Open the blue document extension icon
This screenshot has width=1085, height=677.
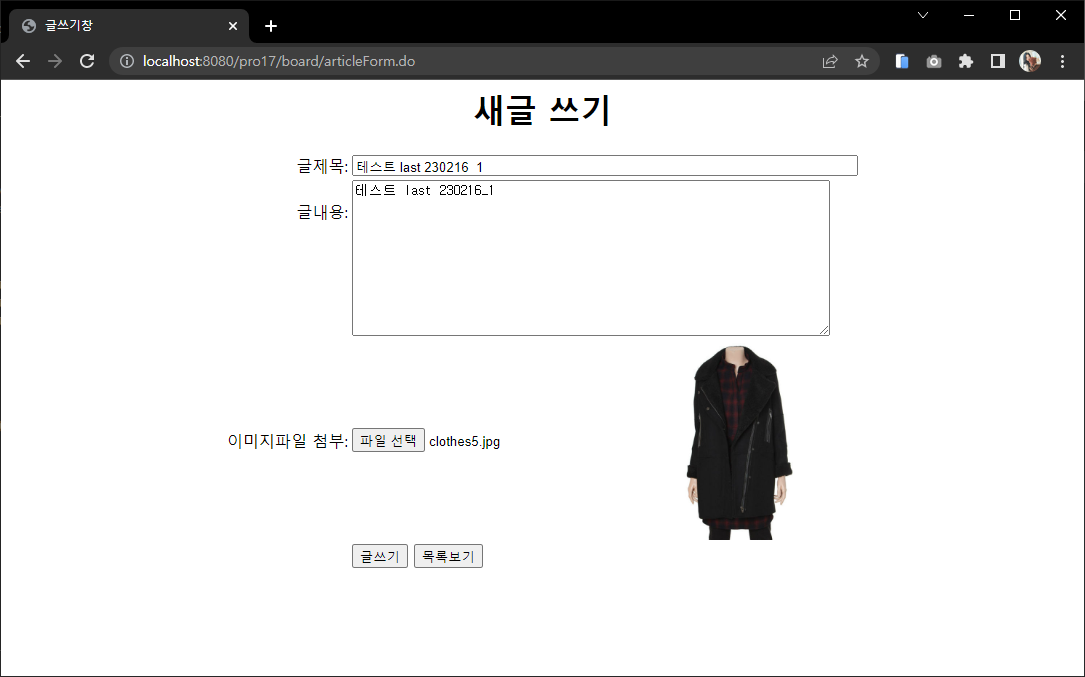902,61
